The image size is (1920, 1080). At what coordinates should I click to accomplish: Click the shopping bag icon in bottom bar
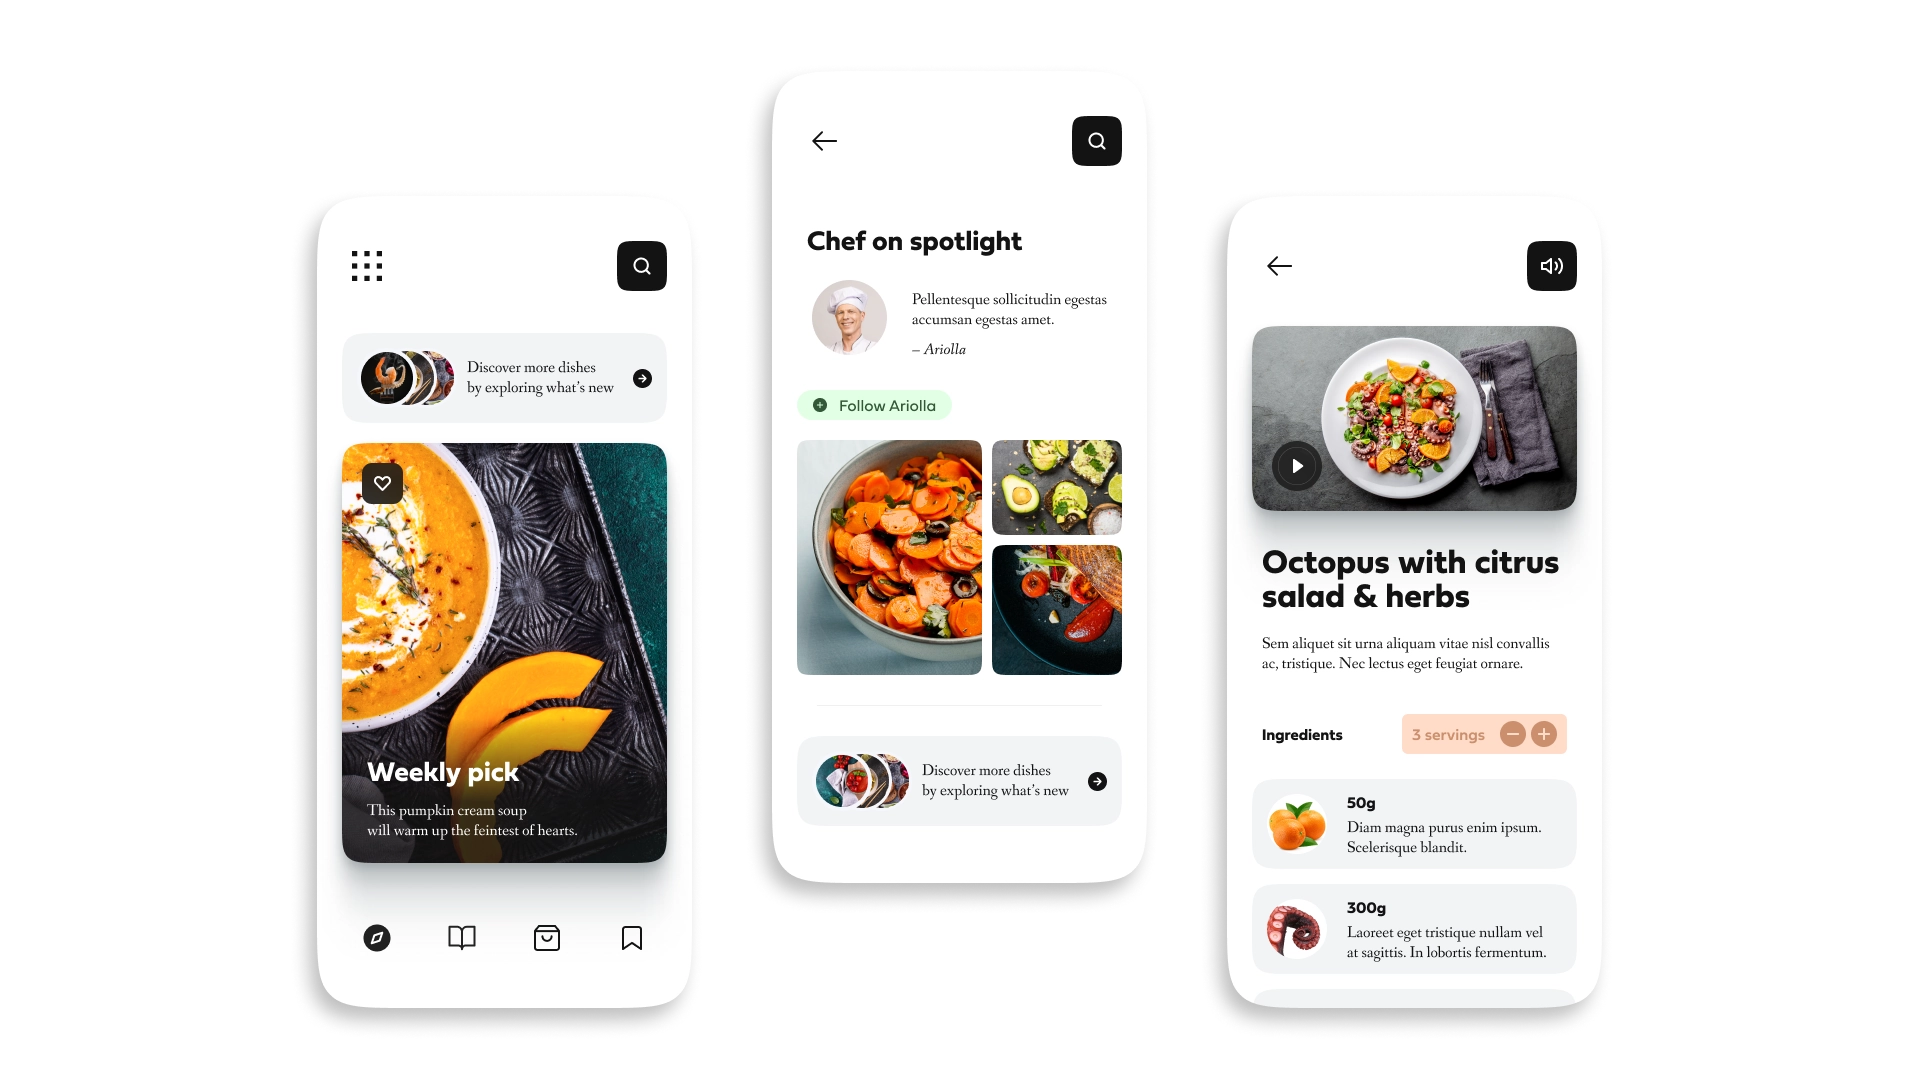click(x=546, y=938)
